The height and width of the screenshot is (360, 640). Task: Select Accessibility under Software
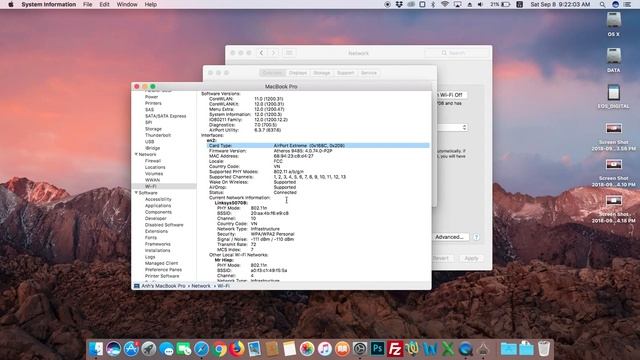click(158, 199)
